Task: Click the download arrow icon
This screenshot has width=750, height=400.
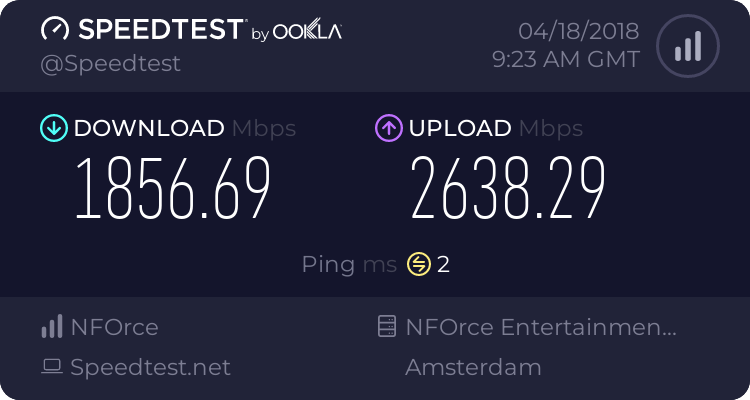Action: pyautogui.click(x=53, y=128)
